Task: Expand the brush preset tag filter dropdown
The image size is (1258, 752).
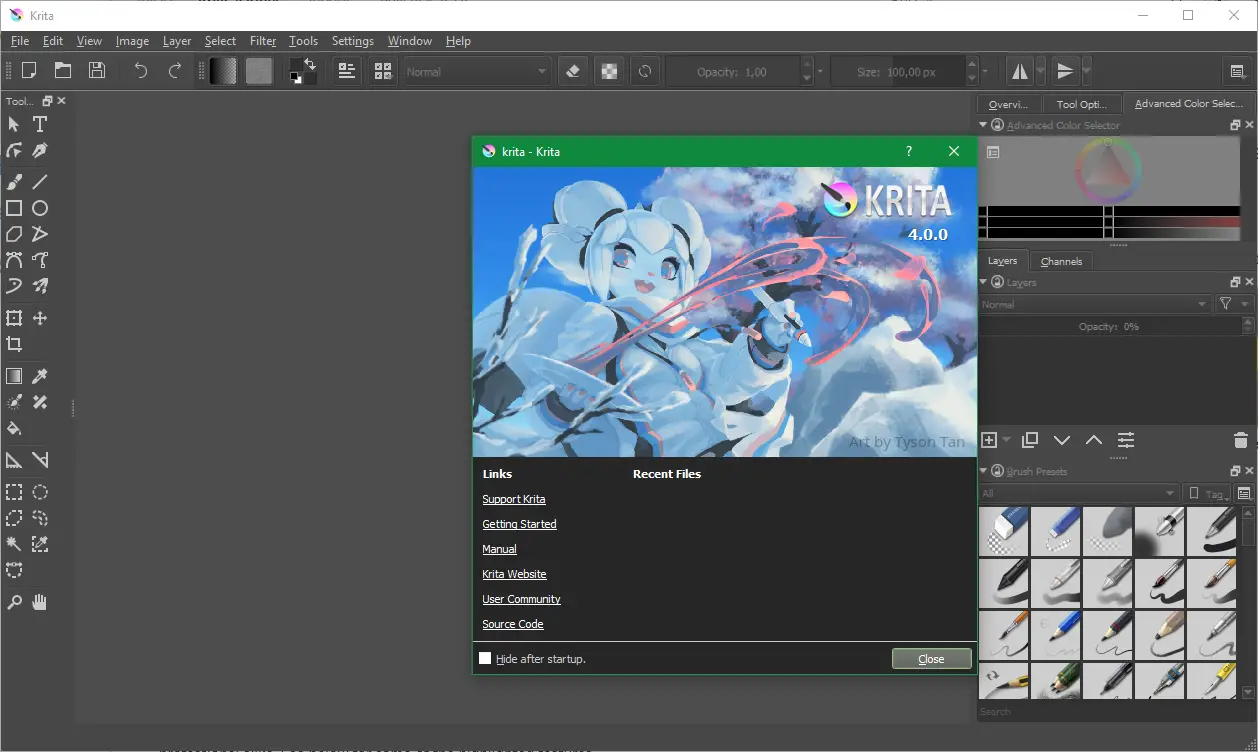Action: tap(1077, 494)
